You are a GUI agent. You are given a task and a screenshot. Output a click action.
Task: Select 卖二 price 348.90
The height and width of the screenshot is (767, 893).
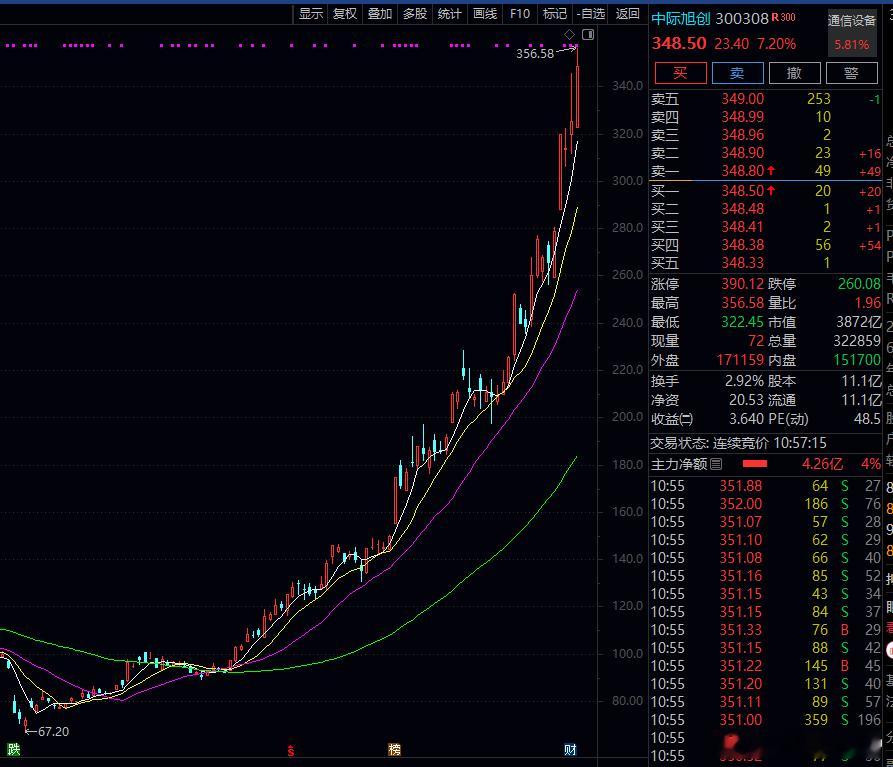[743, 153]
